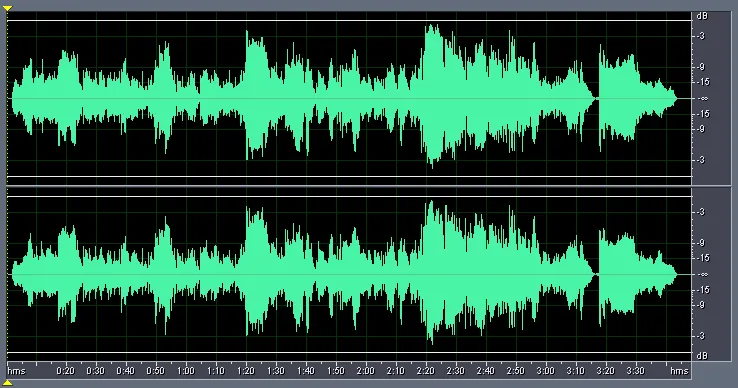Screen dimensions: 738x388
Task: Click the 2:30 label on the ruler
Action: (x=456, y=371)
